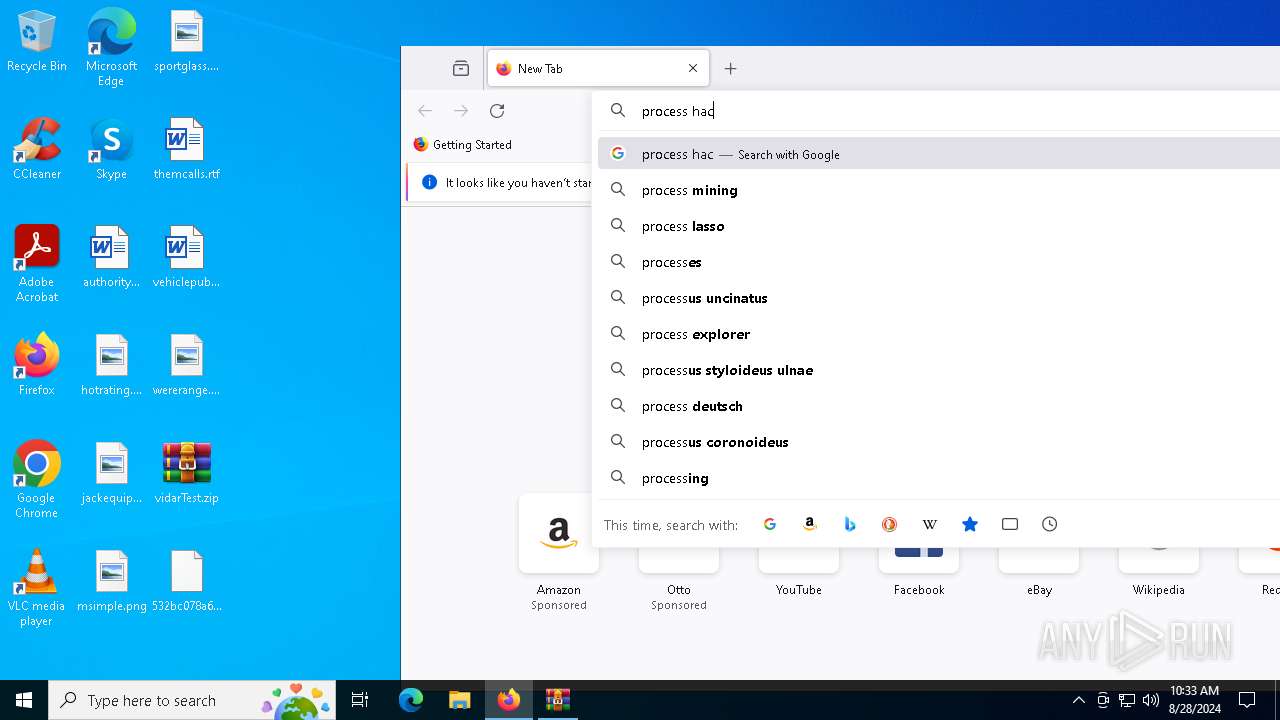The image size is (1280, 720).
Task: Go forward in Firefox
Action: 461,111
